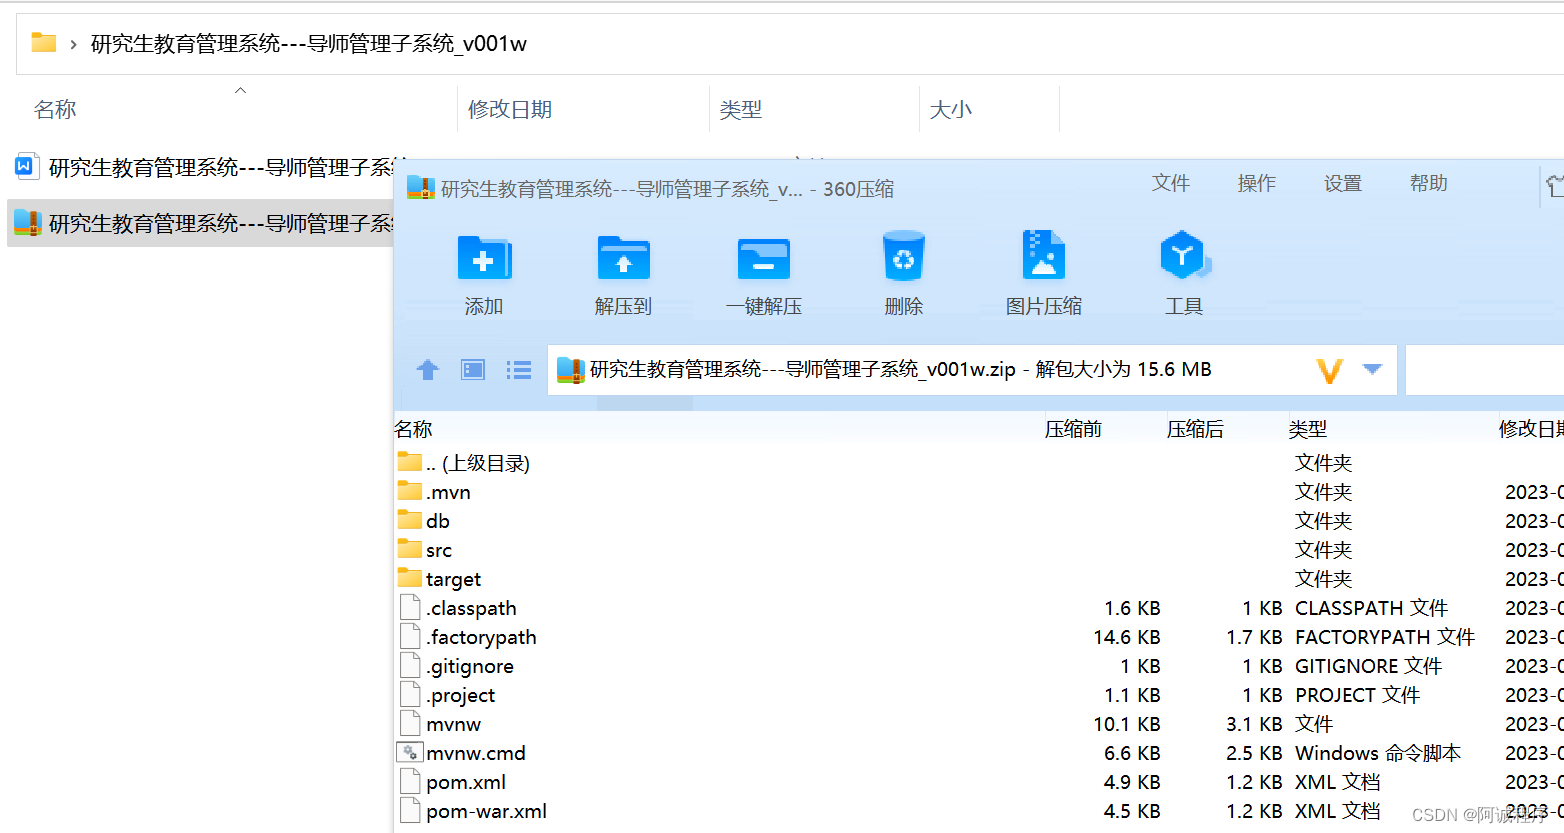Open the 操作 menu in 360压缩

pos(1257,183)
